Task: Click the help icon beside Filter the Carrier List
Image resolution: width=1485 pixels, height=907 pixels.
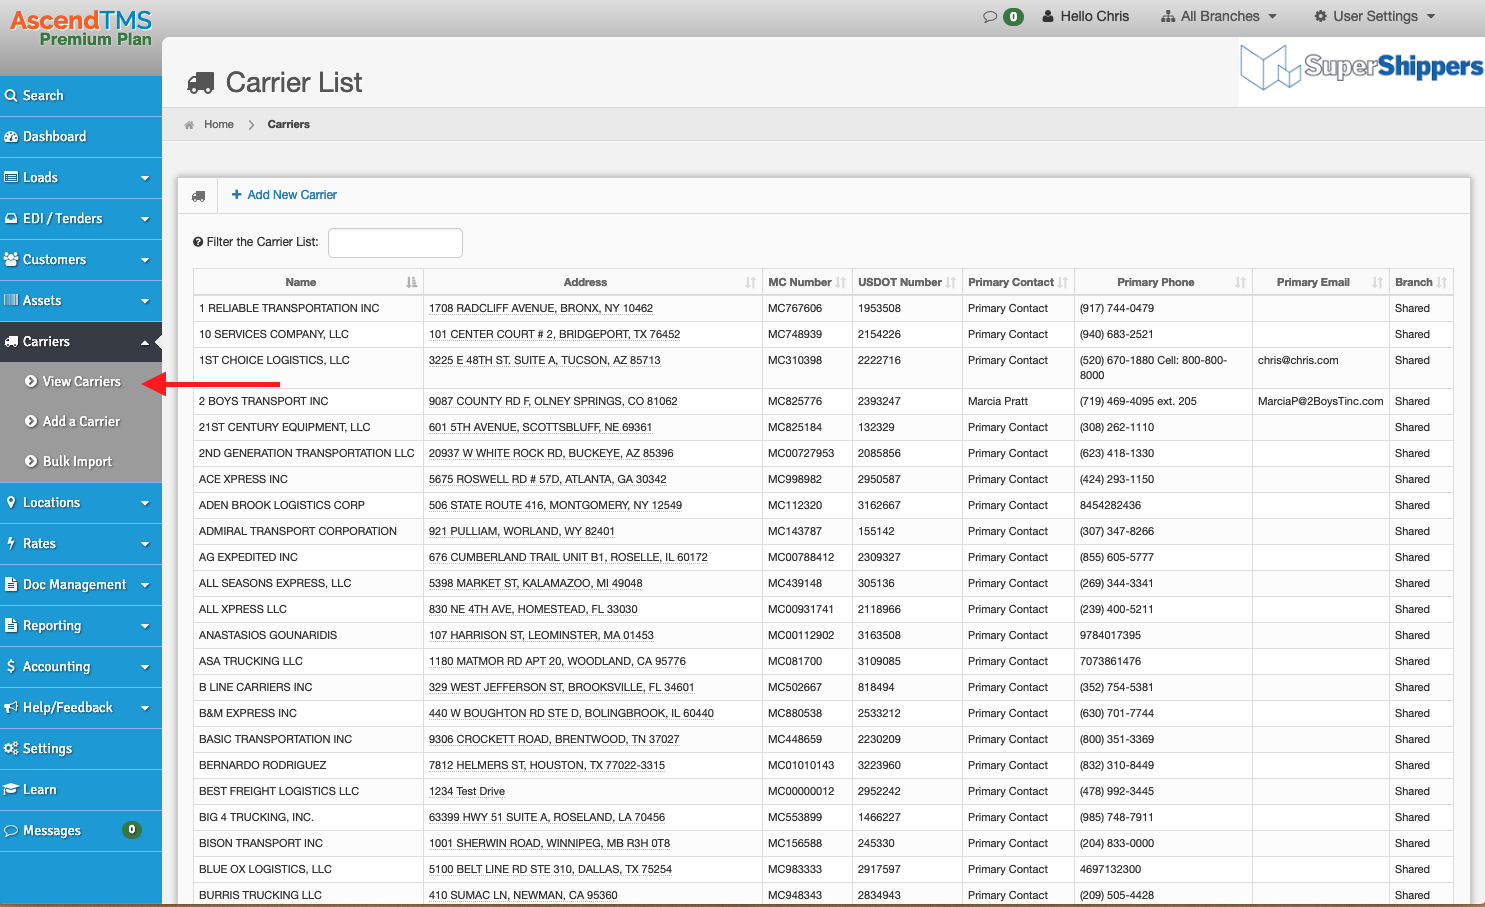Action: pos(198,242)
